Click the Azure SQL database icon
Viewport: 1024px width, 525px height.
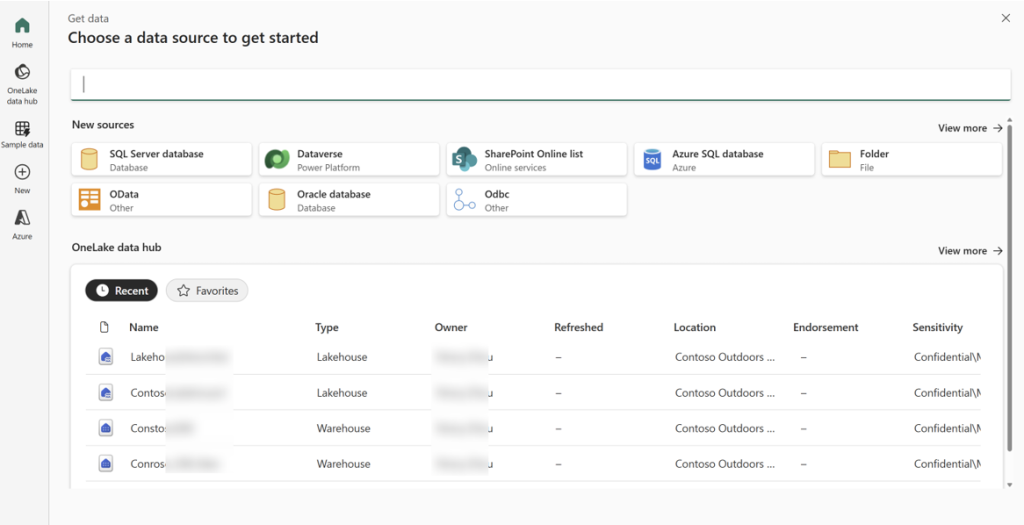[652, 159]
